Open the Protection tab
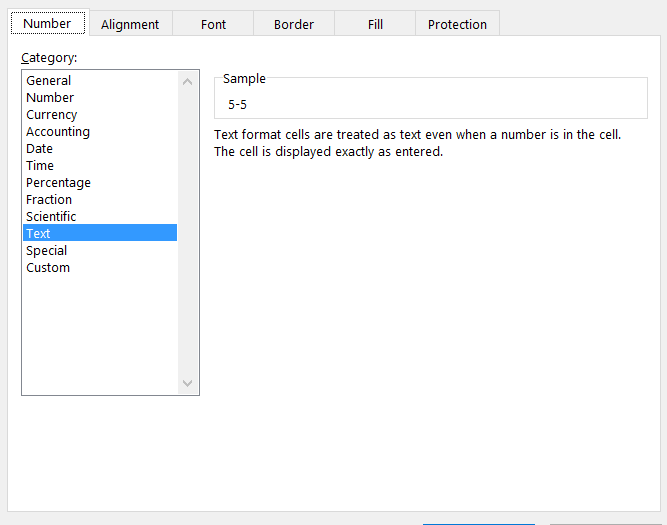 (457, 24)
